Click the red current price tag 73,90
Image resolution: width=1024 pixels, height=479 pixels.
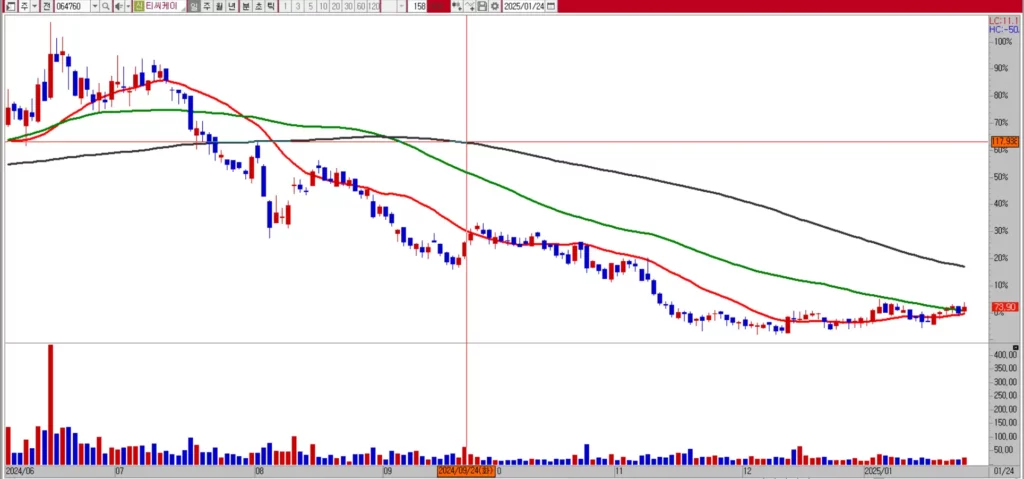tap(1004, 306)
